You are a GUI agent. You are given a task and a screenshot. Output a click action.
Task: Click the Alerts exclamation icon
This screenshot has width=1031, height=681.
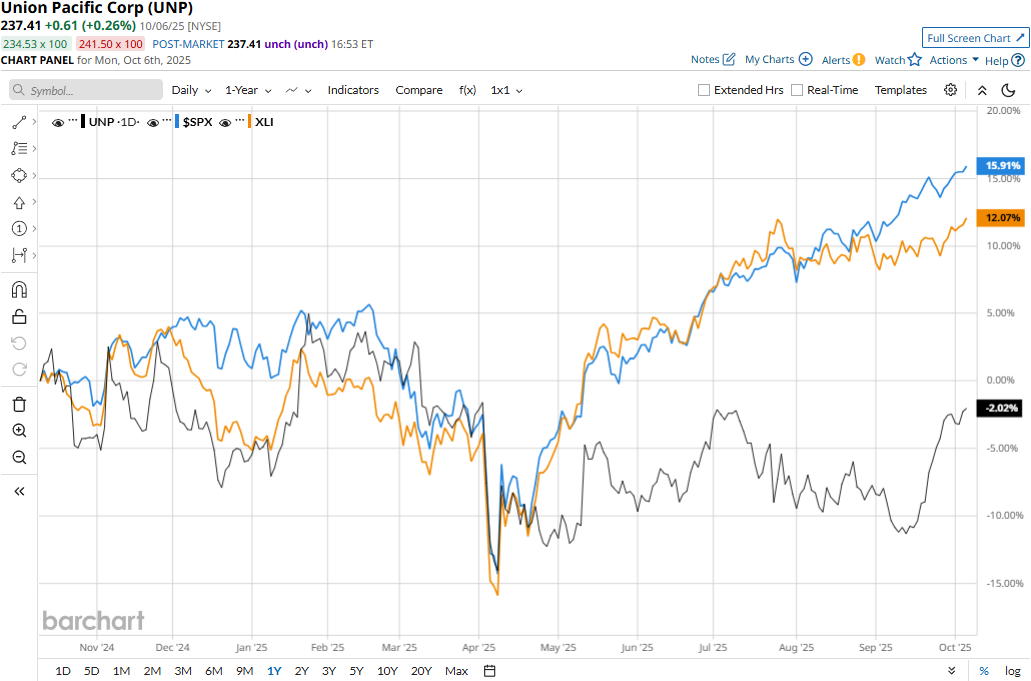[x=859, y=60]
